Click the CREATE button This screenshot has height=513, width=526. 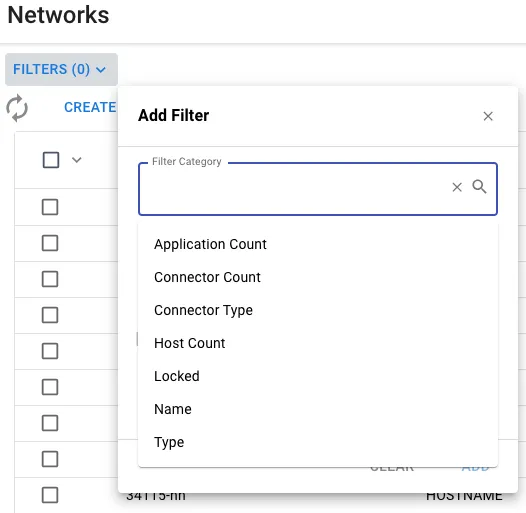point(90,107)
